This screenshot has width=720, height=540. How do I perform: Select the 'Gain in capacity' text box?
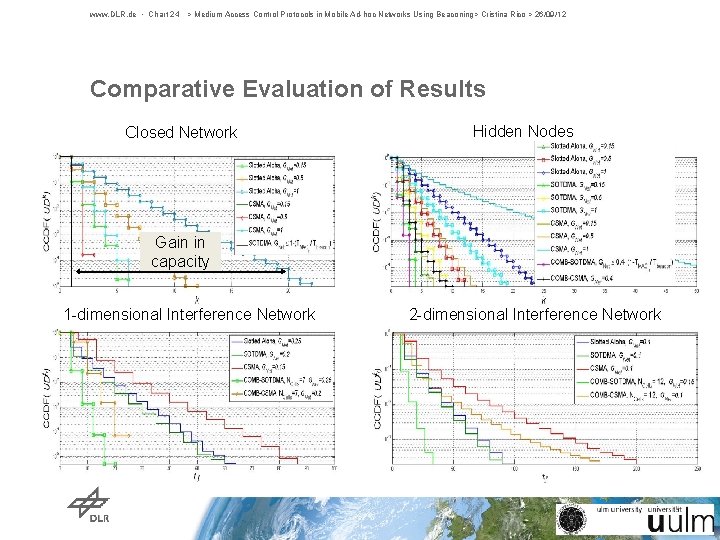pos(180,251)
